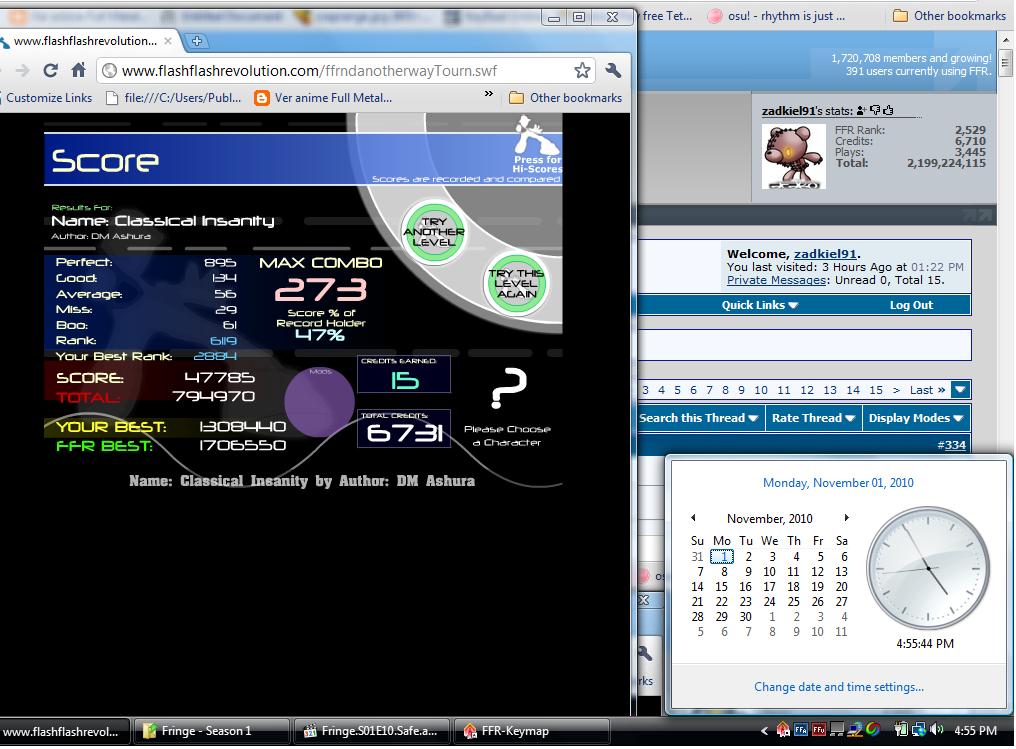The width and height of the screenshot is (1016, 749).
Task: Click Try Another Level button
Action: pyautogui.click(x=433, y=232)
